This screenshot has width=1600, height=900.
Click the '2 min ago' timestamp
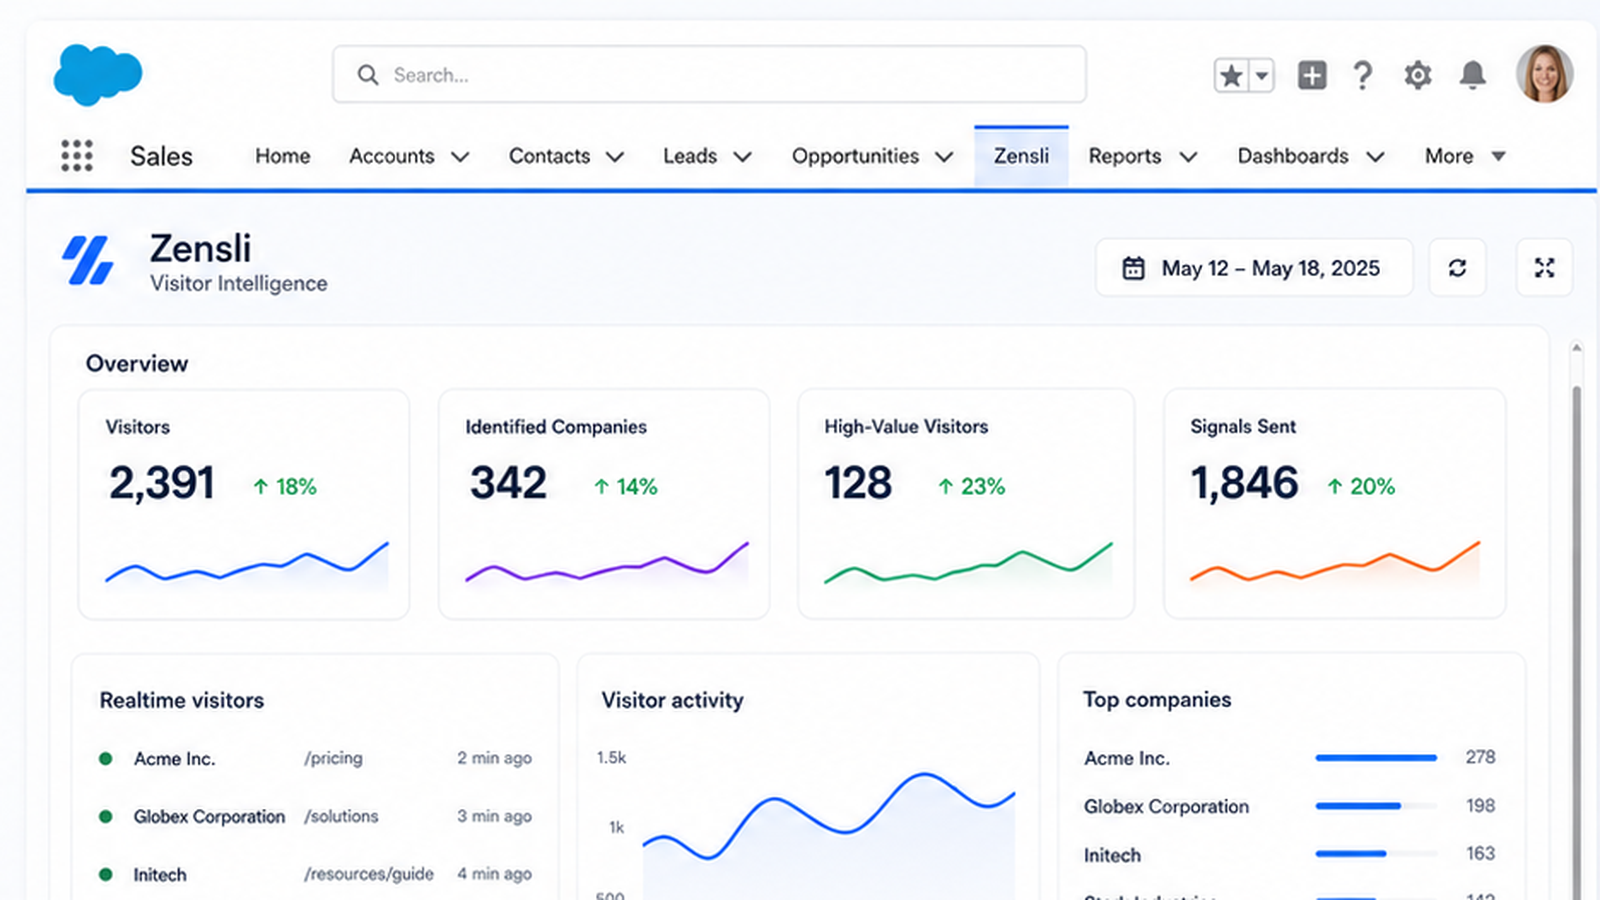(494, 758)
